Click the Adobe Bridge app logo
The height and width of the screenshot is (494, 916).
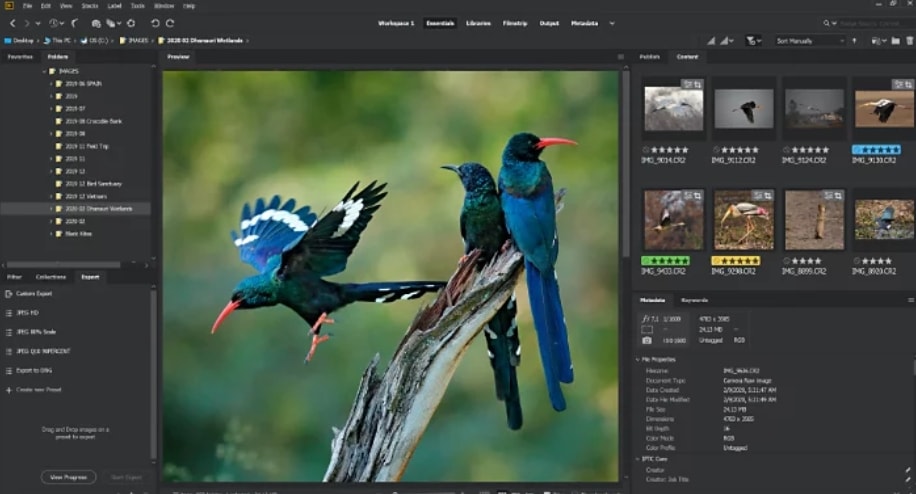click(9, 6)
